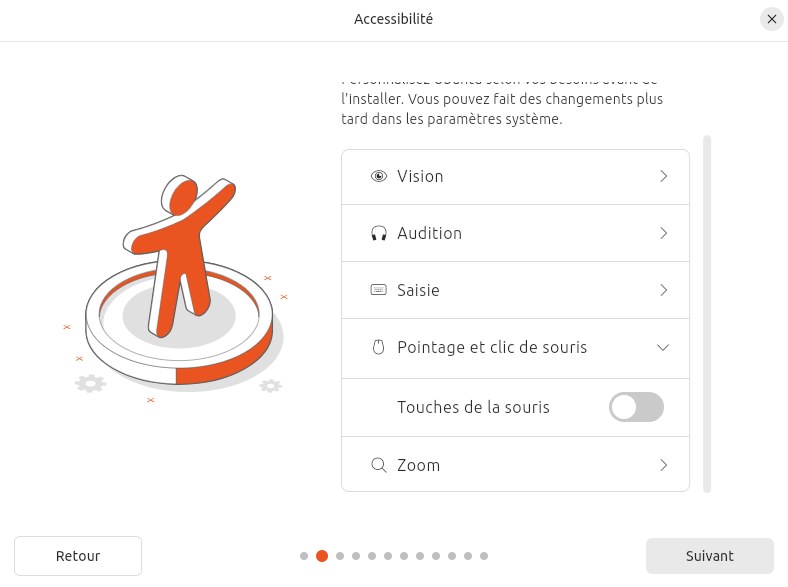Viewport: 788px width, 587px height.
Task: Go back with the Retour button
Action: [x=78, y=556]
